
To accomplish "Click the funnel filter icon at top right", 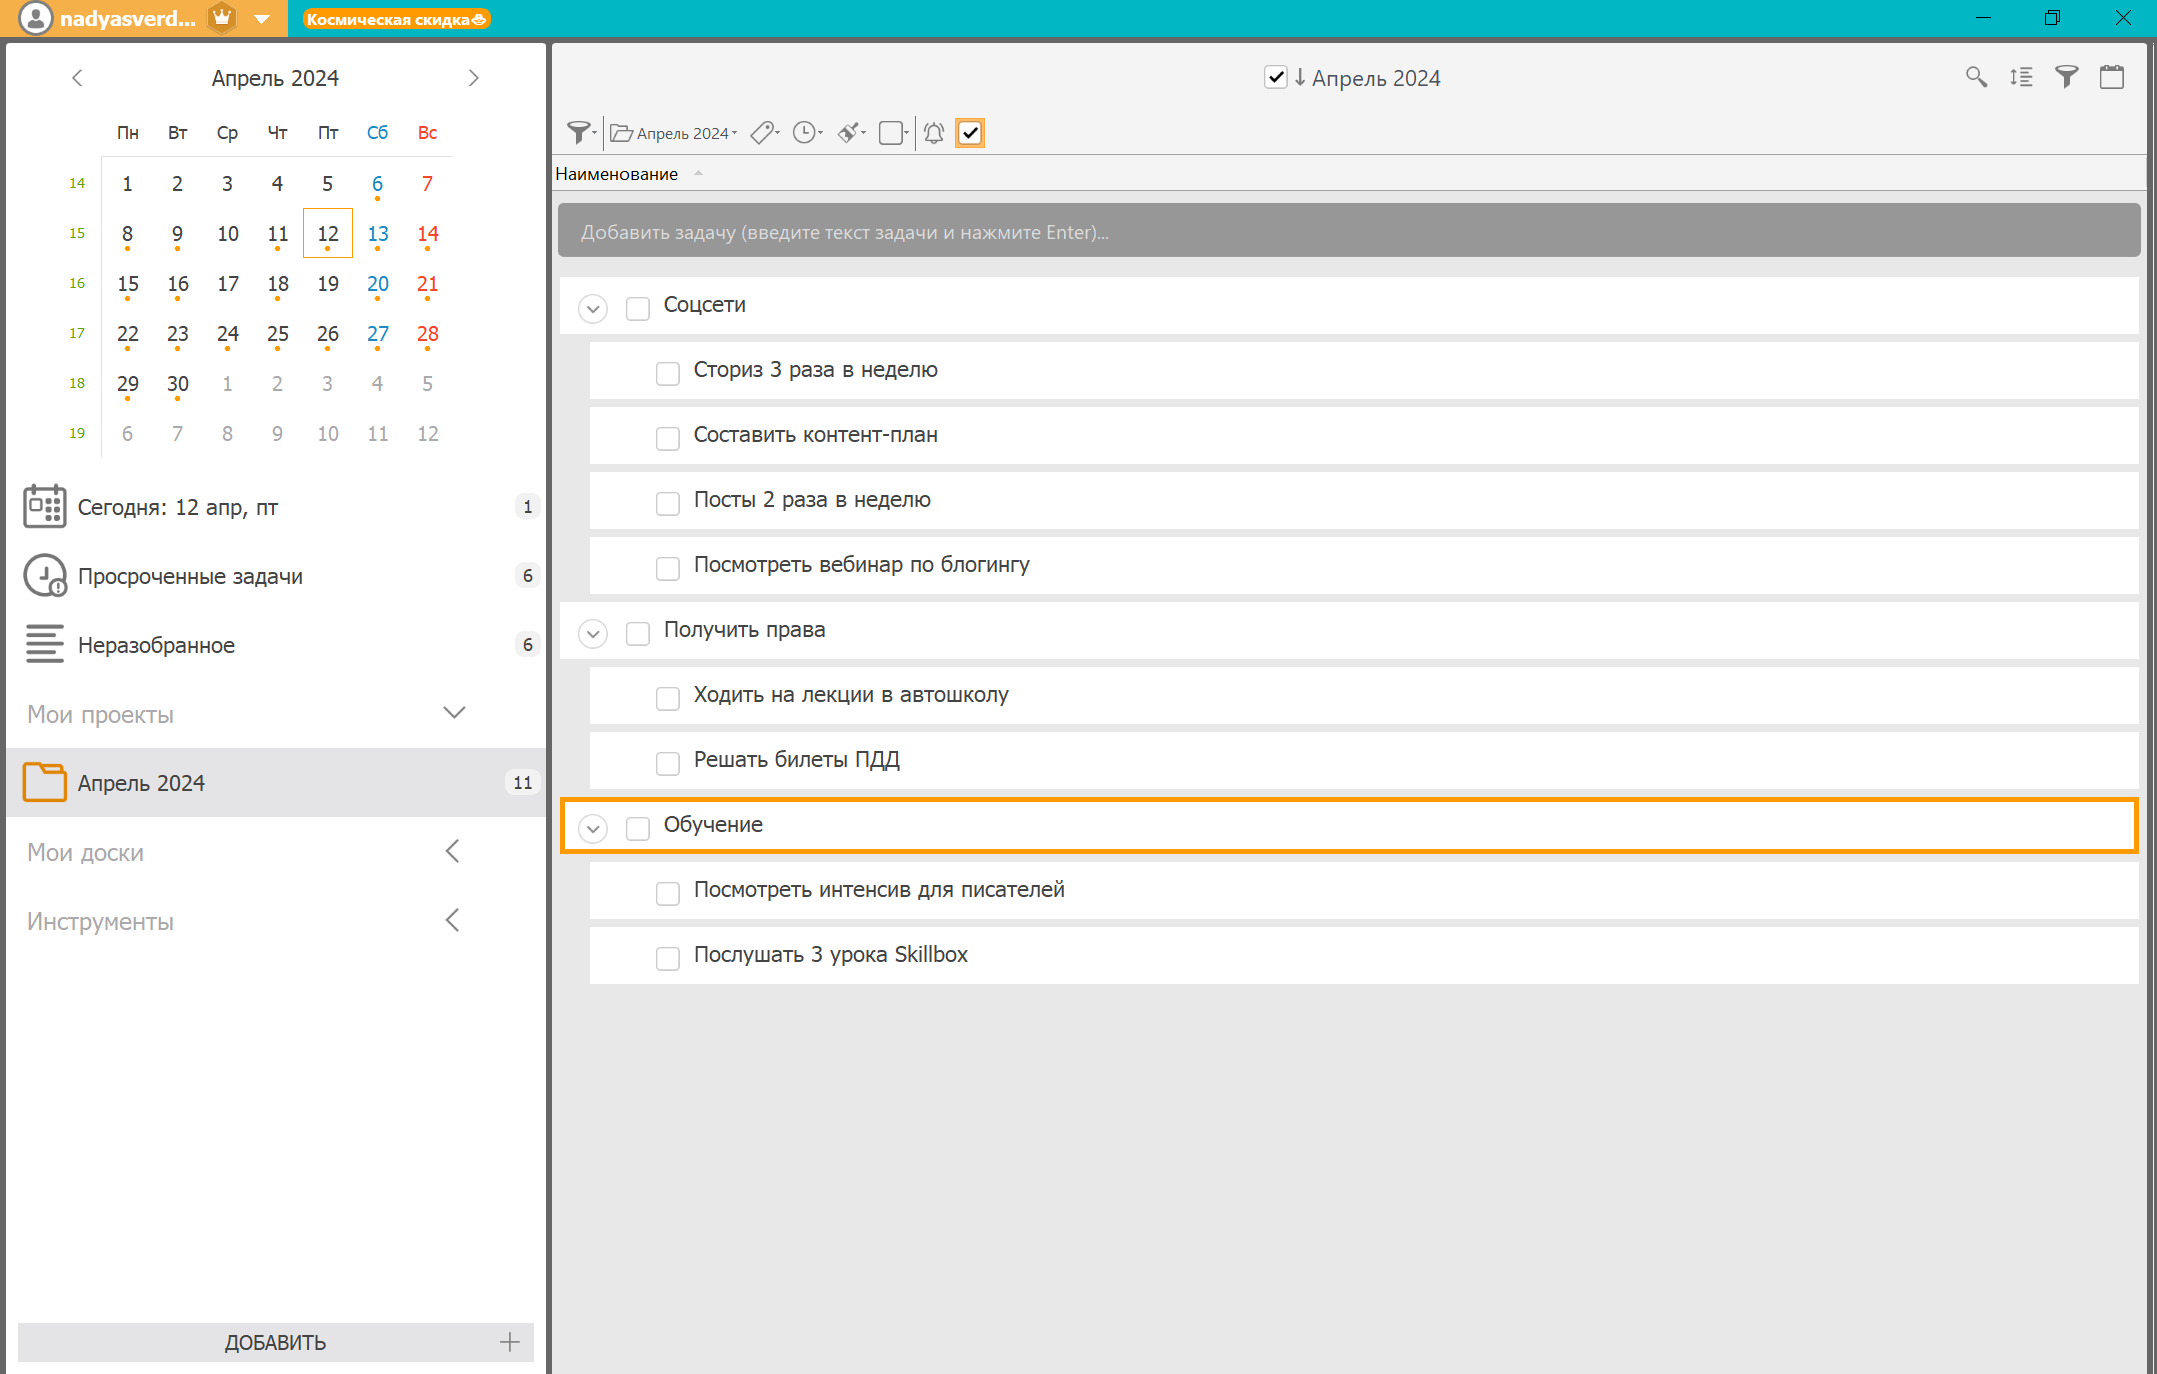I will click(2066, 77).
